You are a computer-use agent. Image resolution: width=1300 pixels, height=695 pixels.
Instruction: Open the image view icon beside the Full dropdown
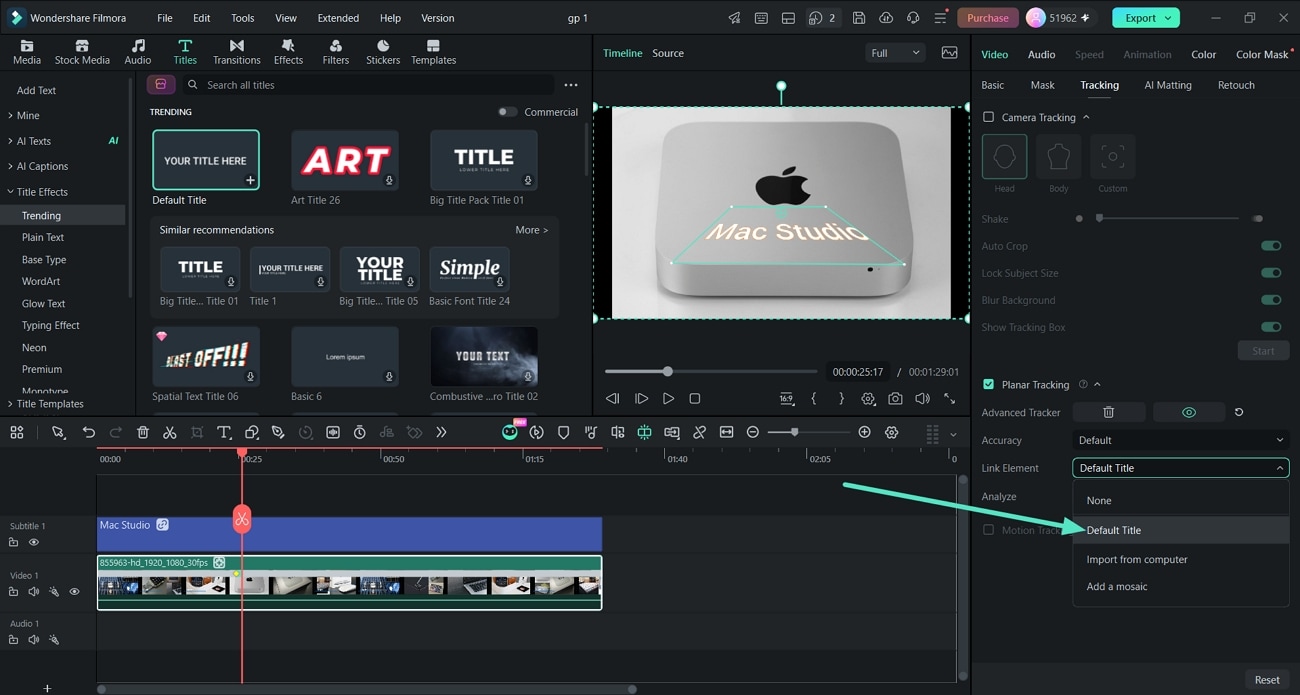(x=949, y=53)
